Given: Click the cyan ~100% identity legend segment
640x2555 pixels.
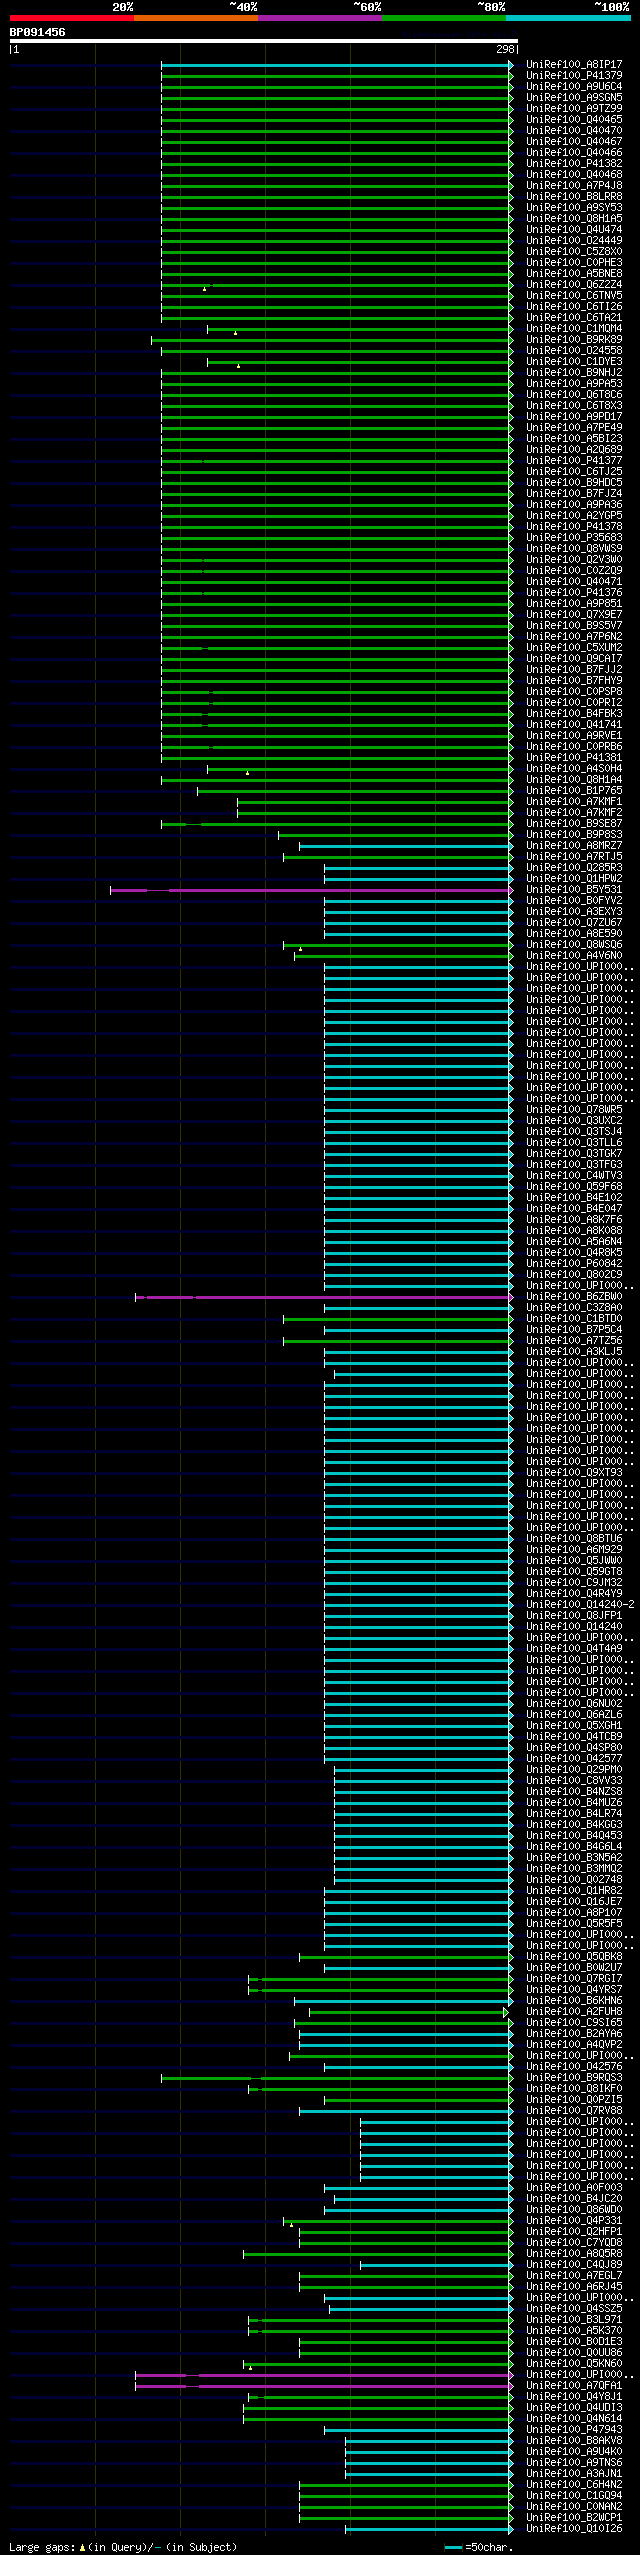Looking at the screenshot, I should tap(568, 18).
